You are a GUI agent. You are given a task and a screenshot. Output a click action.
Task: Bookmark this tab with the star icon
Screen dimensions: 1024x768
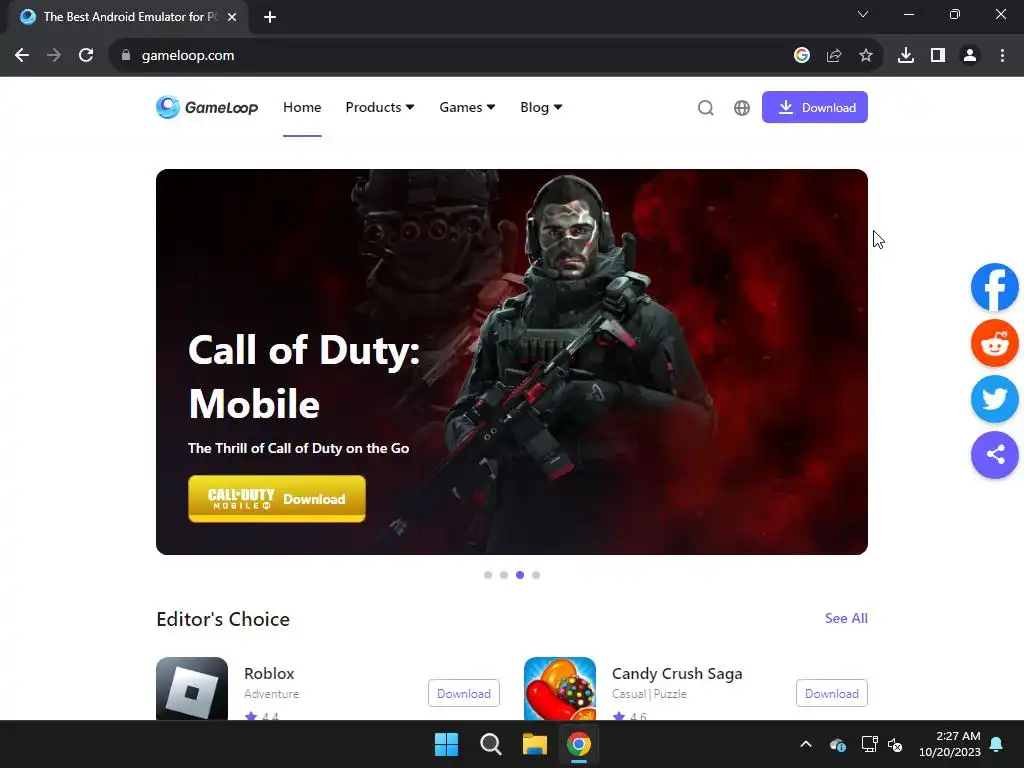(866, 56)
